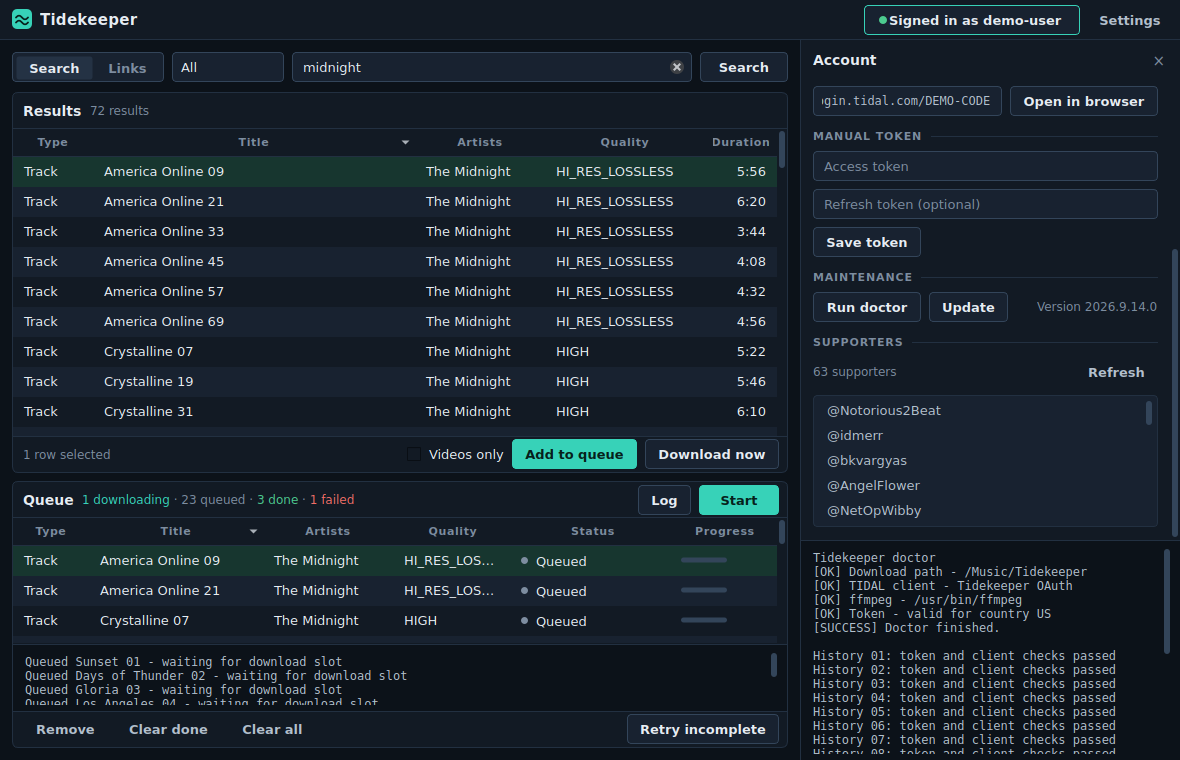Click supporter @Notorious2Beat
Viewport: 1180px width, 760px height.
(883, 411)
